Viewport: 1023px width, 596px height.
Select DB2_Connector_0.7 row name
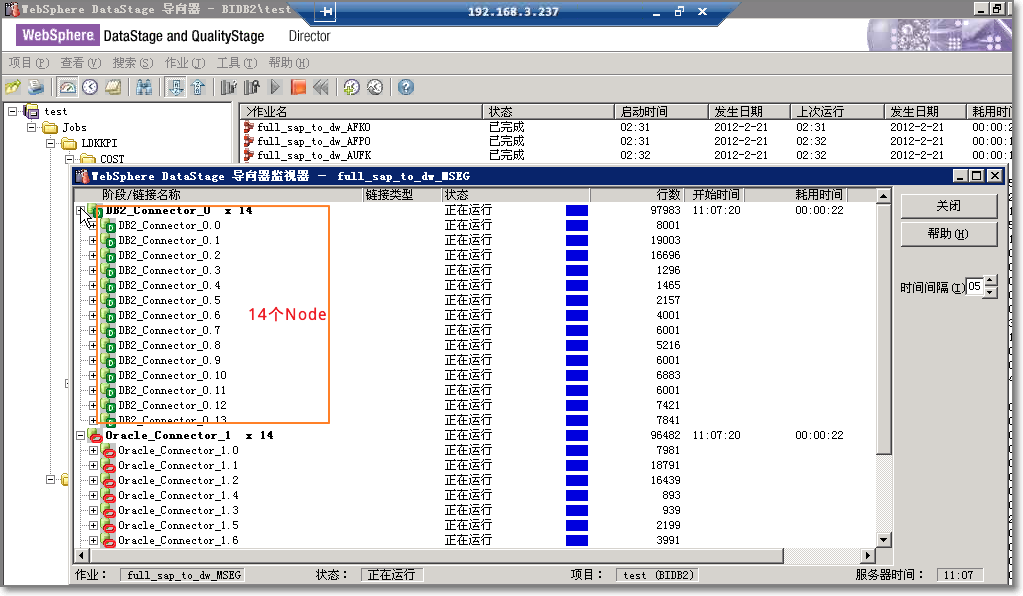(170, 331)
